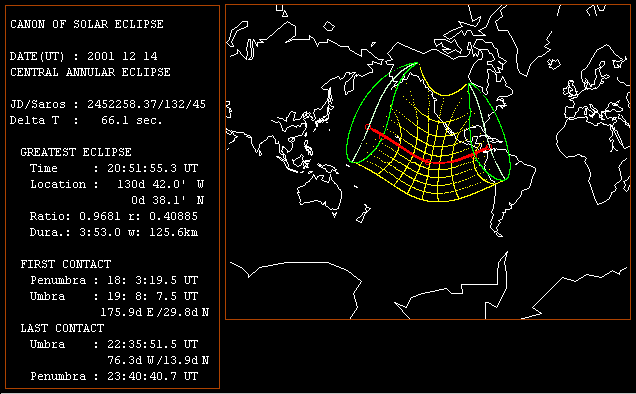Click the FIRST CONTACT heading

66,264
